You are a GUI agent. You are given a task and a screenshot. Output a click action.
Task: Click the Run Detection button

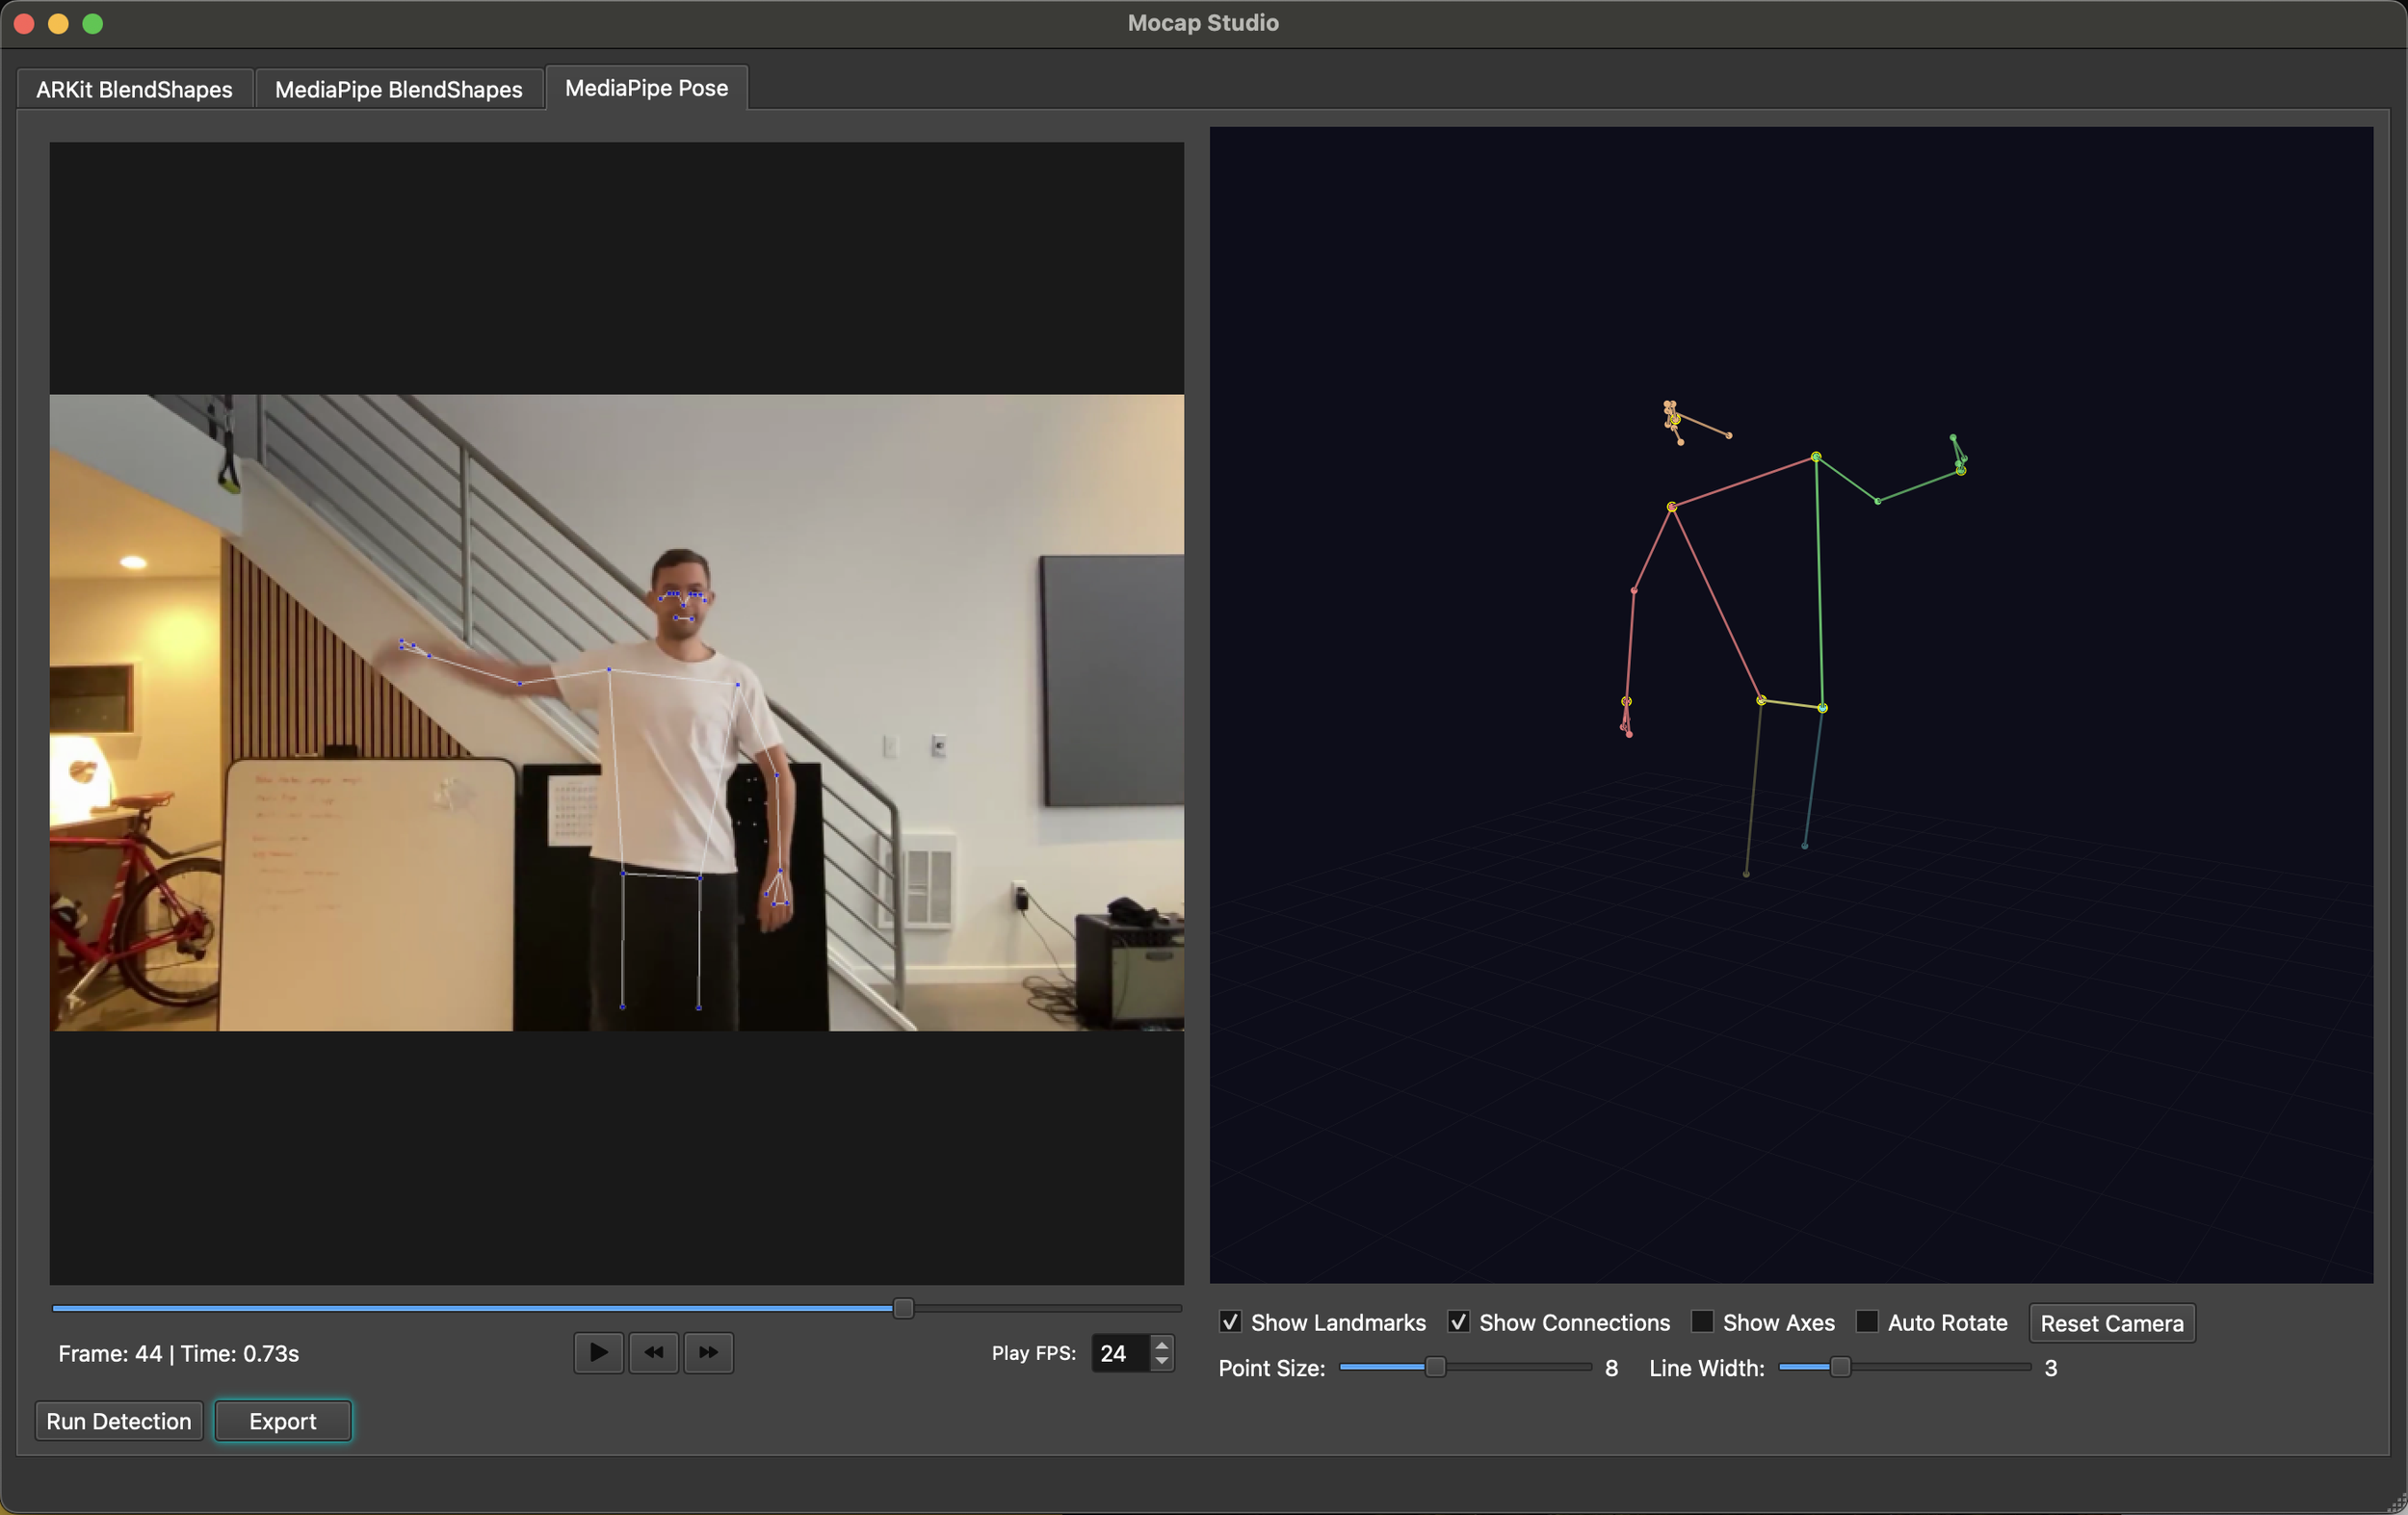click(119, 1421)
